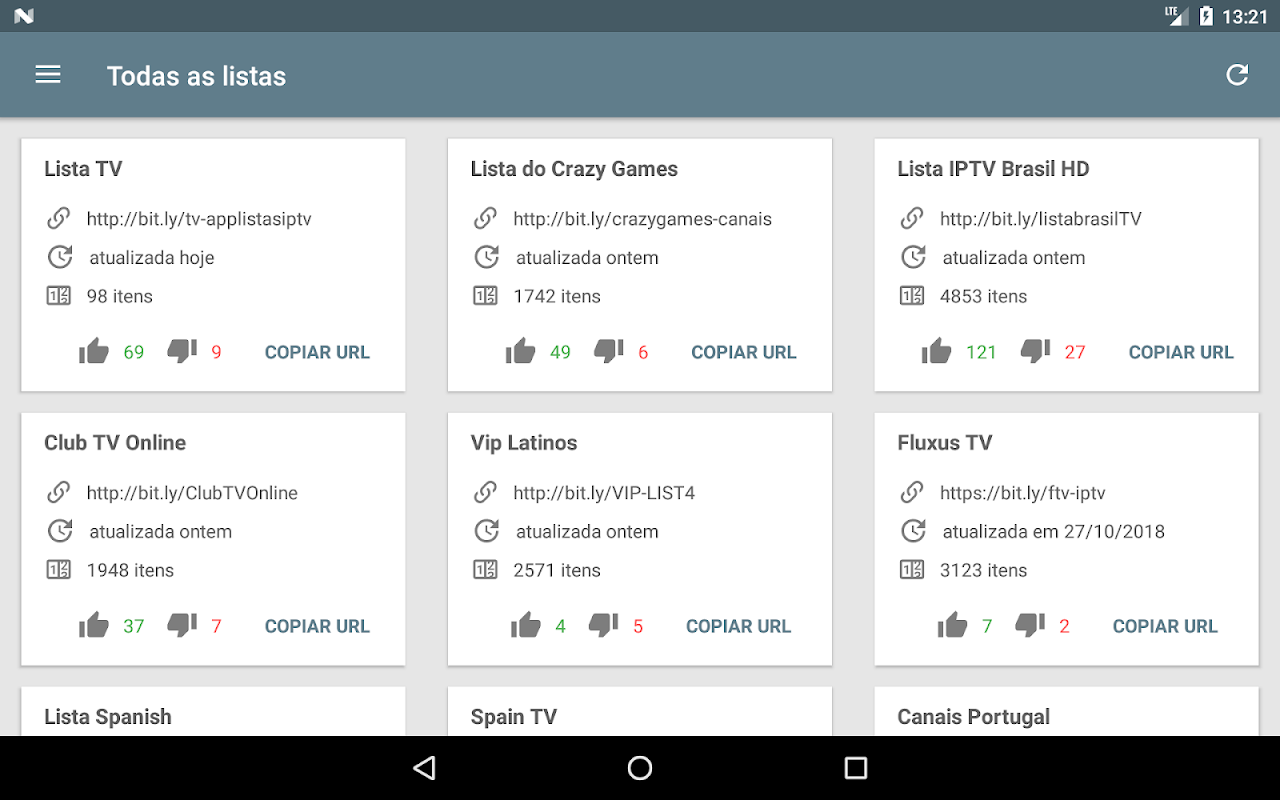Copy the URL of Lista do Crazy Games

[x=744, y=352]
